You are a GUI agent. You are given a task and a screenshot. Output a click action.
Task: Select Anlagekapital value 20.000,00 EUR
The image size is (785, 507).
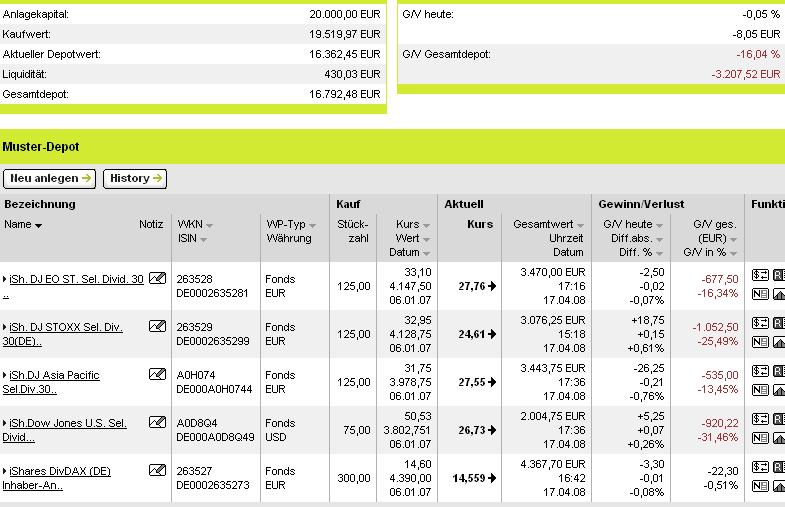[344, 14]
